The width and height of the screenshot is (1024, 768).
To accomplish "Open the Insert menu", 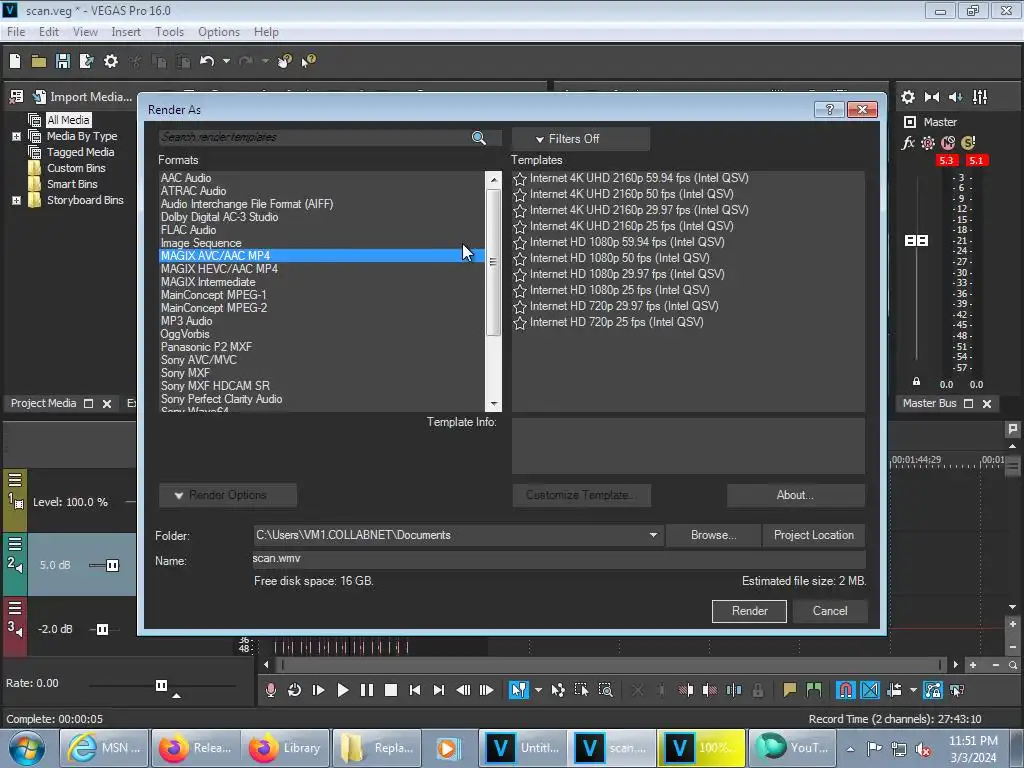I will coord(126,32).
